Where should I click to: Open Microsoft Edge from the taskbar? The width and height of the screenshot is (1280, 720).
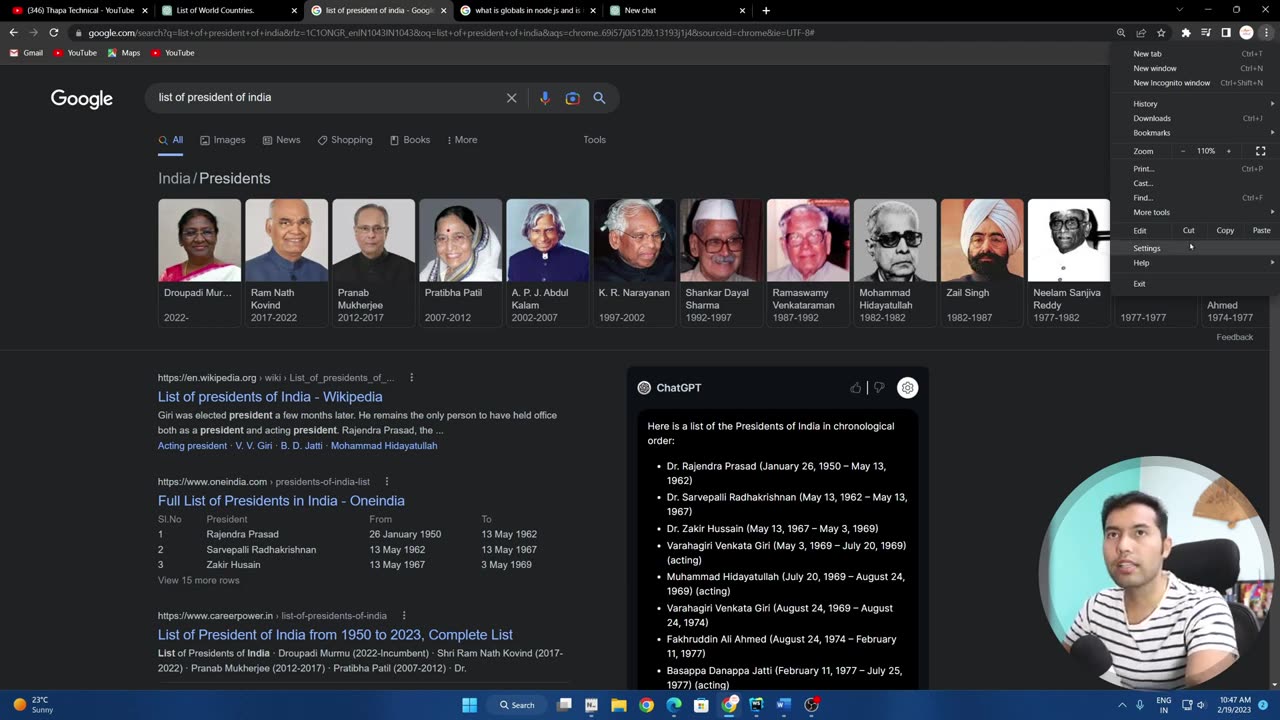[674, 705]
